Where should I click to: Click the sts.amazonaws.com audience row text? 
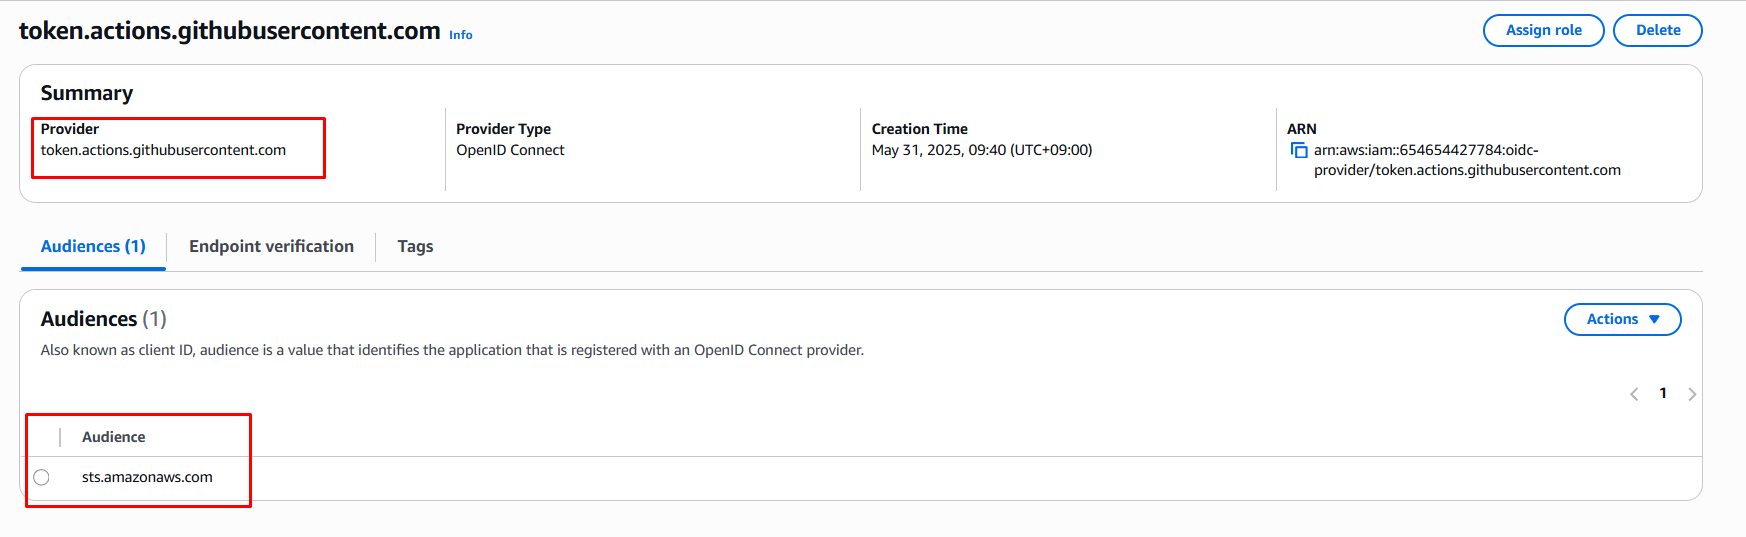click(x=147, y=477)
